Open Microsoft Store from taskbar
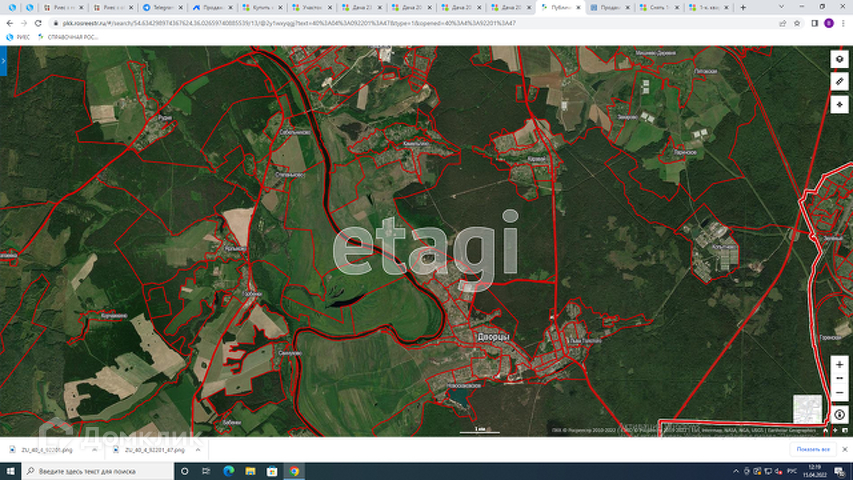The height and width of the screenshot is (480, 853). pos(272,471)
